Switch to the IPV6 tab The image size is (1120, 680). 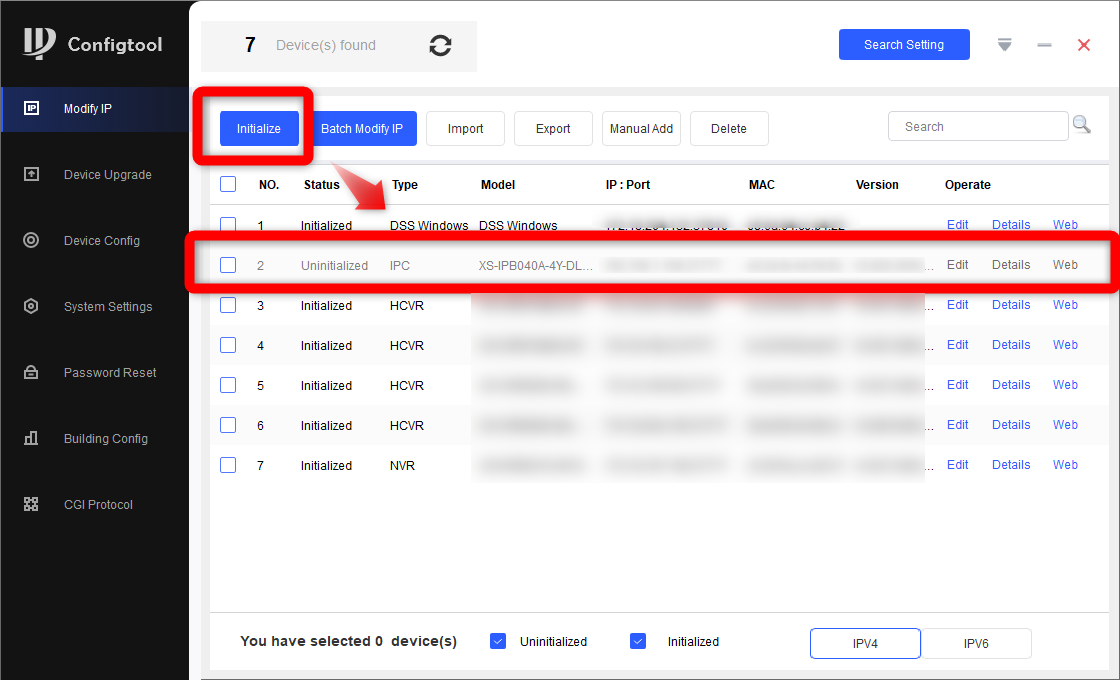click(x=976, y=644)
